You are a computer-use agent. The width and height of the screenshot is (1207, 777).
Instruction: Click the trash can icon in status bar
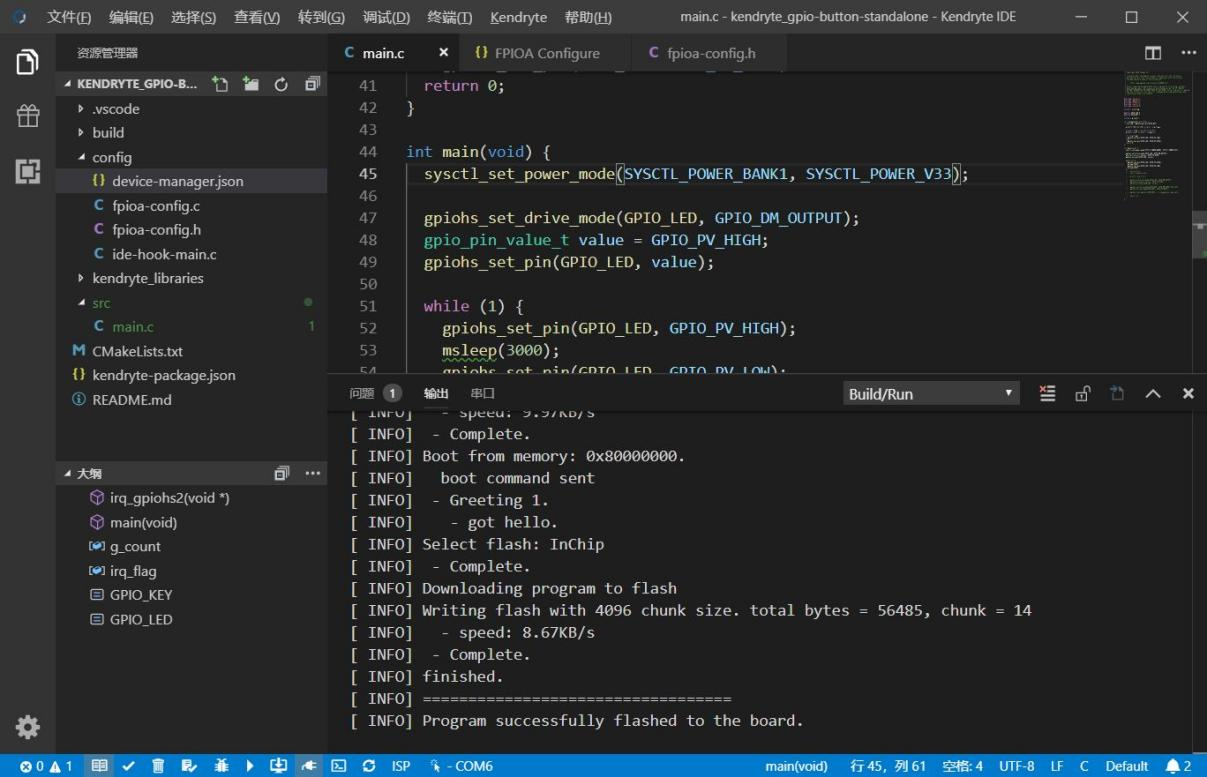tap(158, 766)
